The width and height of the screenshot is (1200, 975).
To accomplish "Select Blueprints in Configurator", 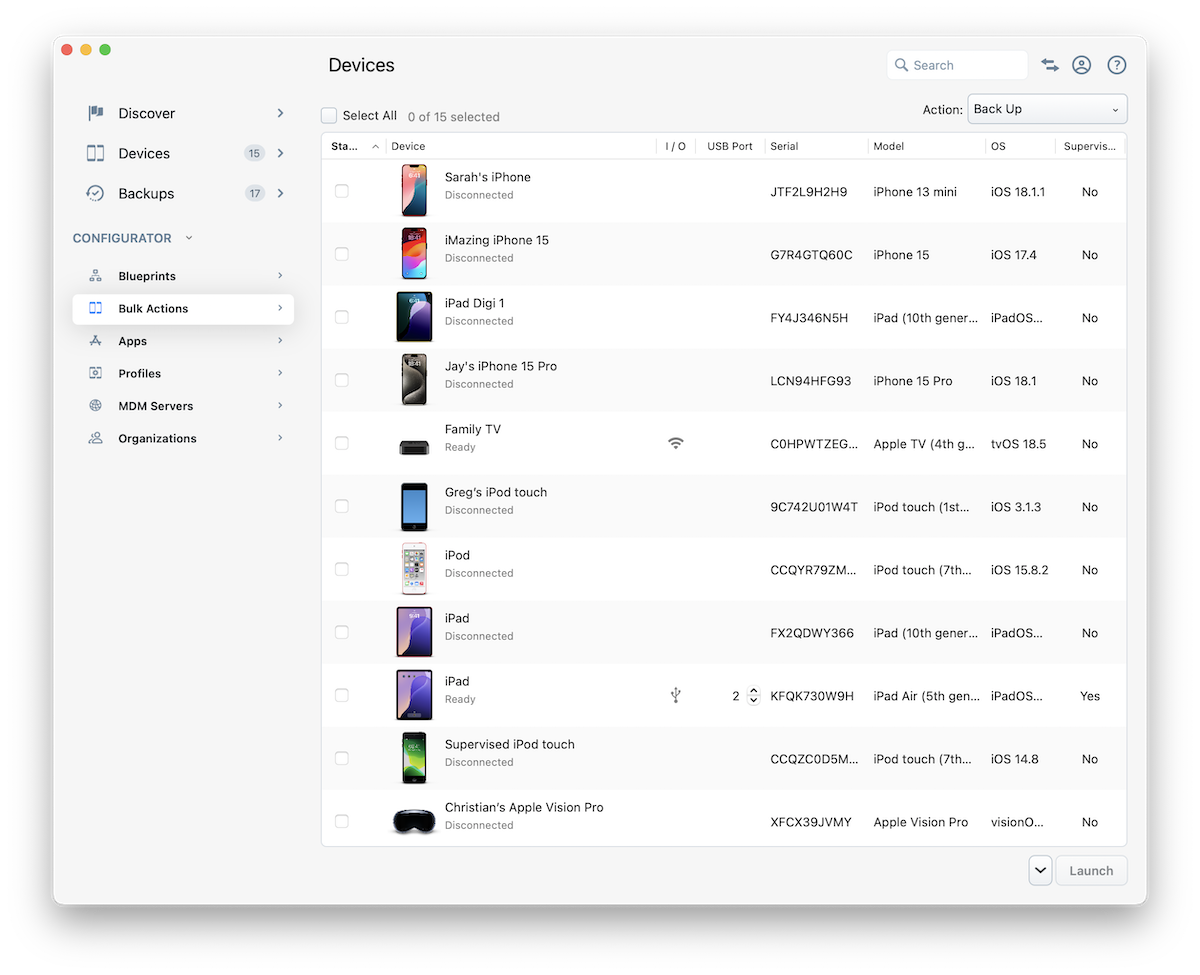I will coord(147,276).
